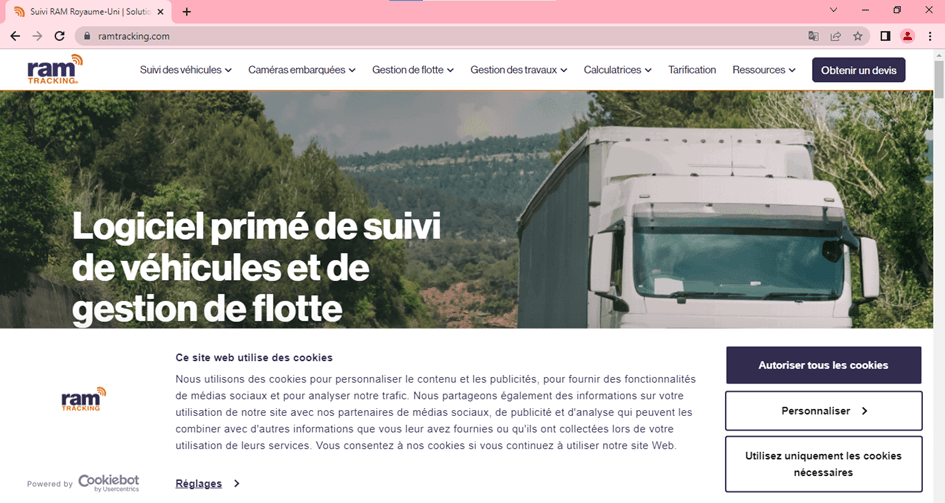Open Ressources menu item
Image resolution: width=945 pixels, height=503 pixels.
point(764,70)
